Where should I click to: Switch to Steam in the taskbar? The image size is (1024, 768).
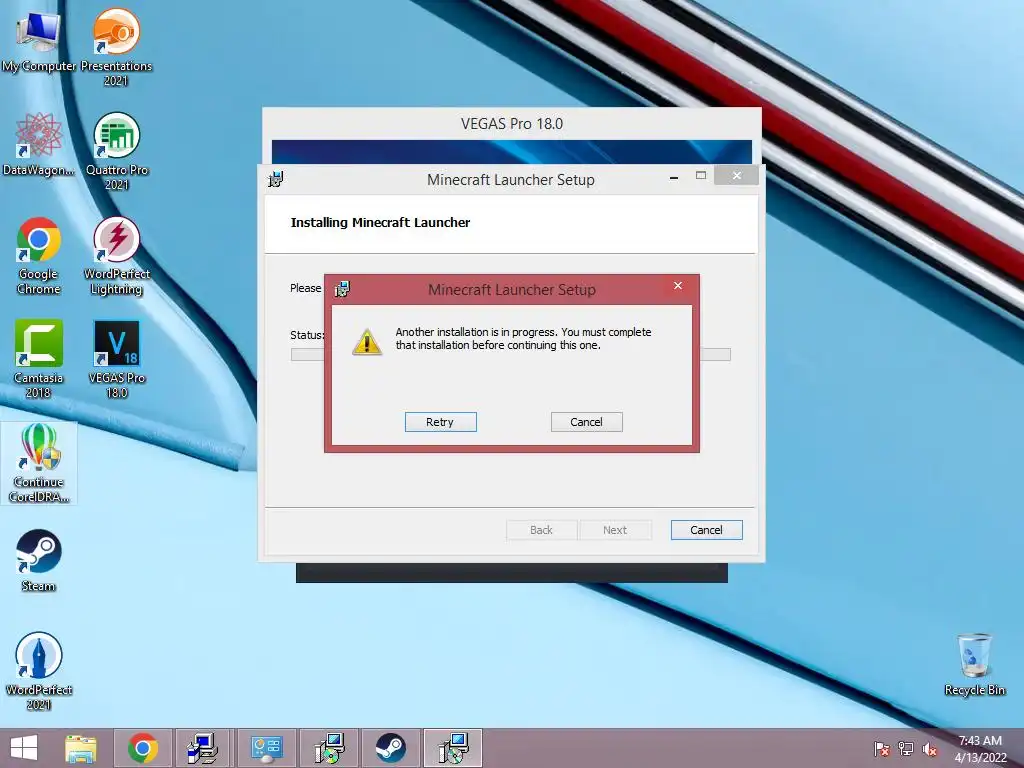tap(391, 748)
